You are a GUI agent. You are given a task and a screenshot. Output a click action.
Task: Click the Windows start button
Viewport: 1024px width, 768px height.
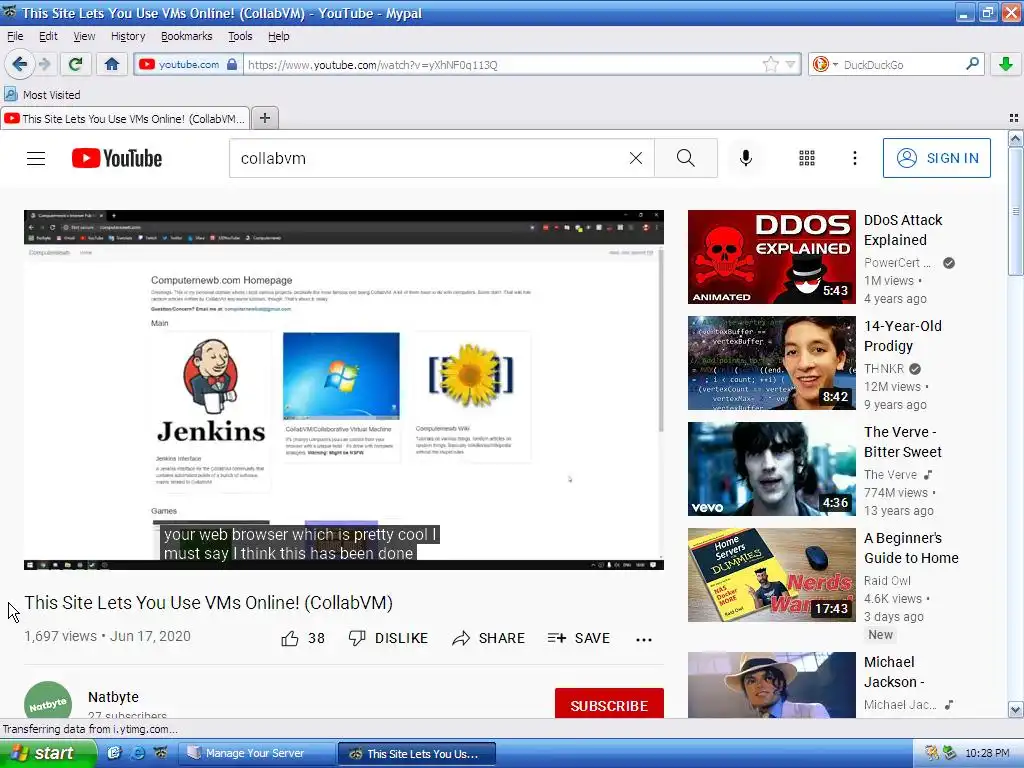(x=47, y=753)
